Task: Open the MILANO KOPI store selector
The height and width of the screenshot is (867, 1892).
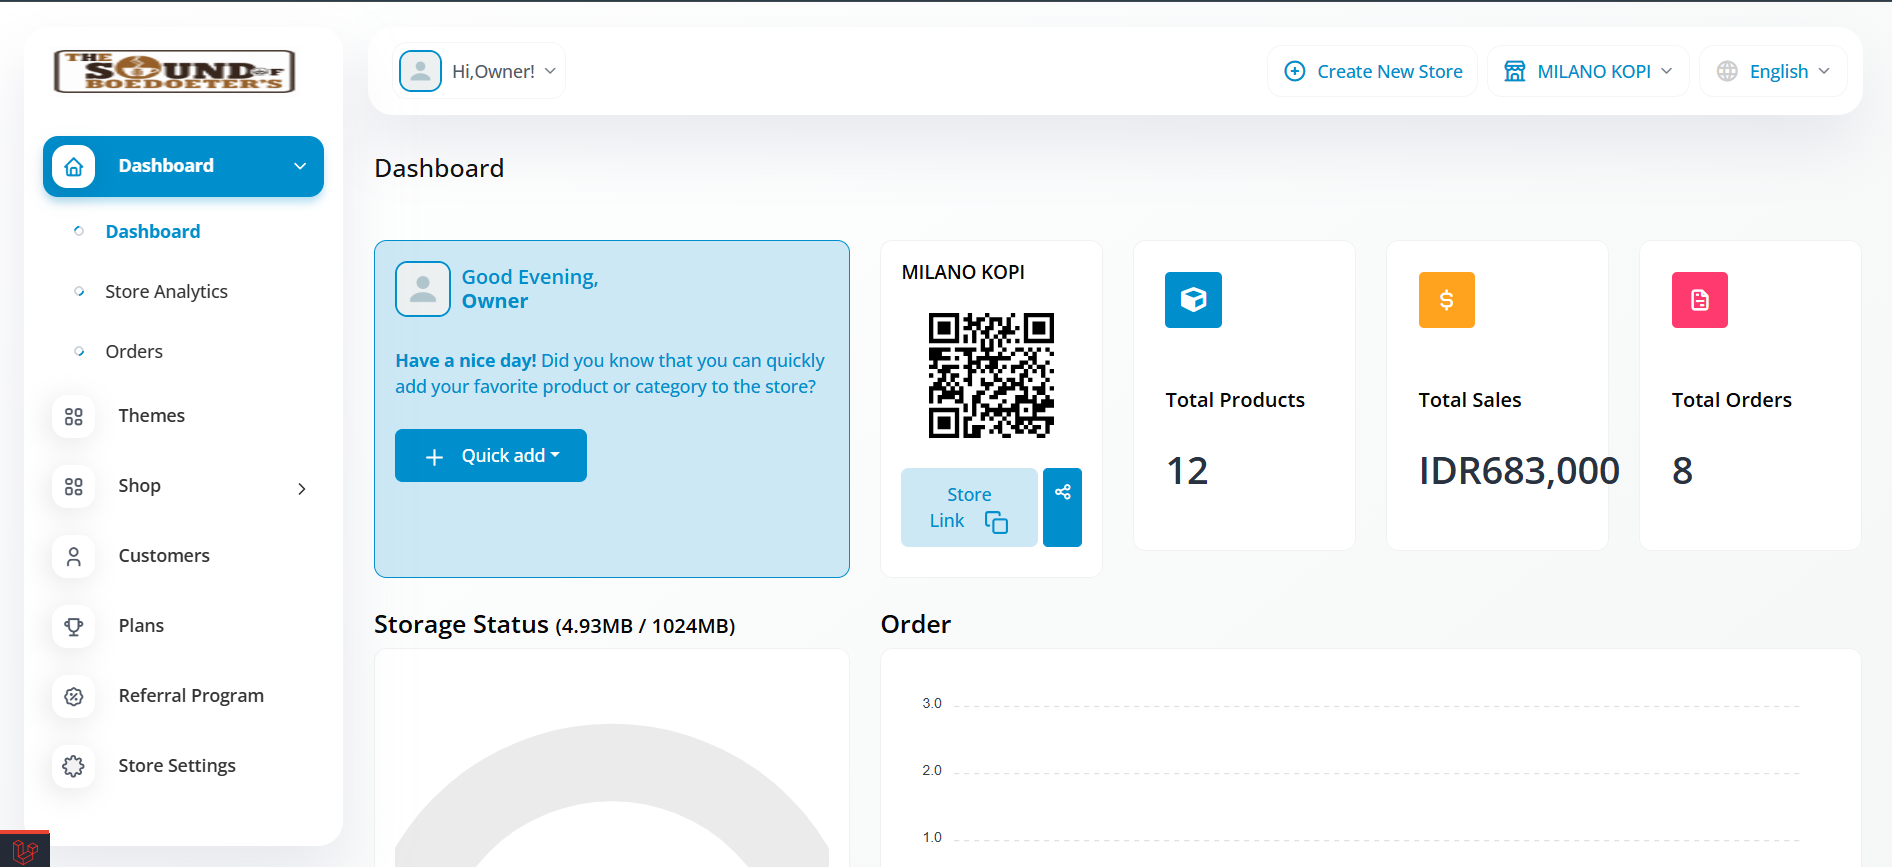Action: click(1588, 71)
